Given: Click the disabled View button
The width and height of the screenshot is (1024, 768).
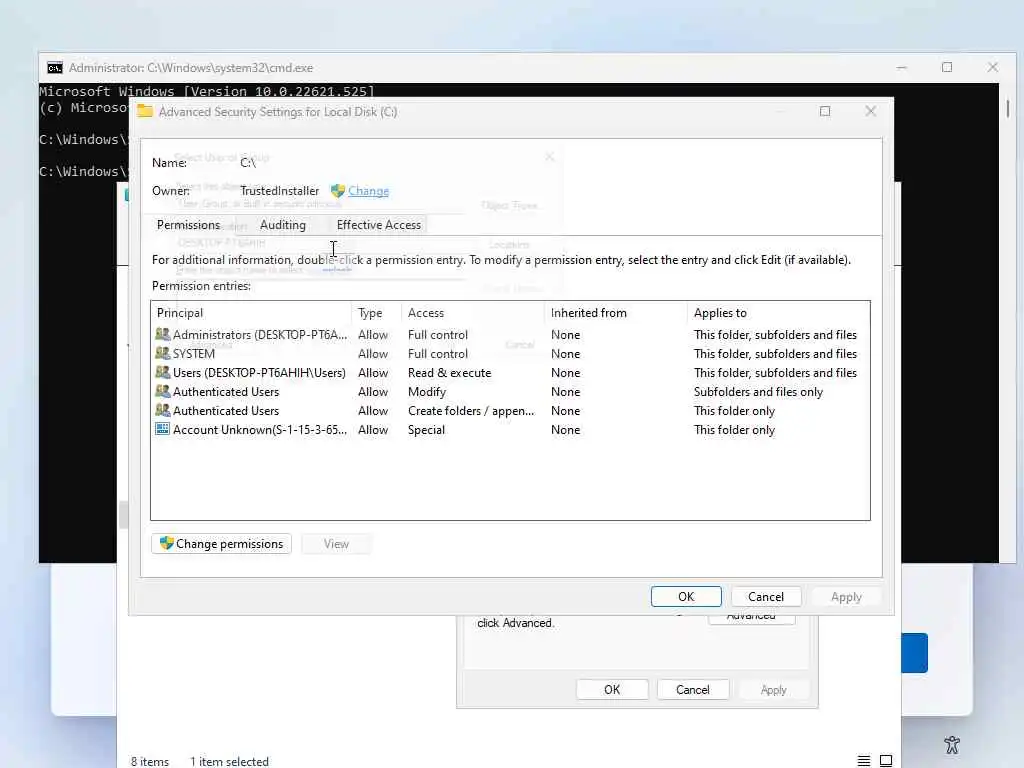Looking at the screenshot, I should (x=336, y=543).
